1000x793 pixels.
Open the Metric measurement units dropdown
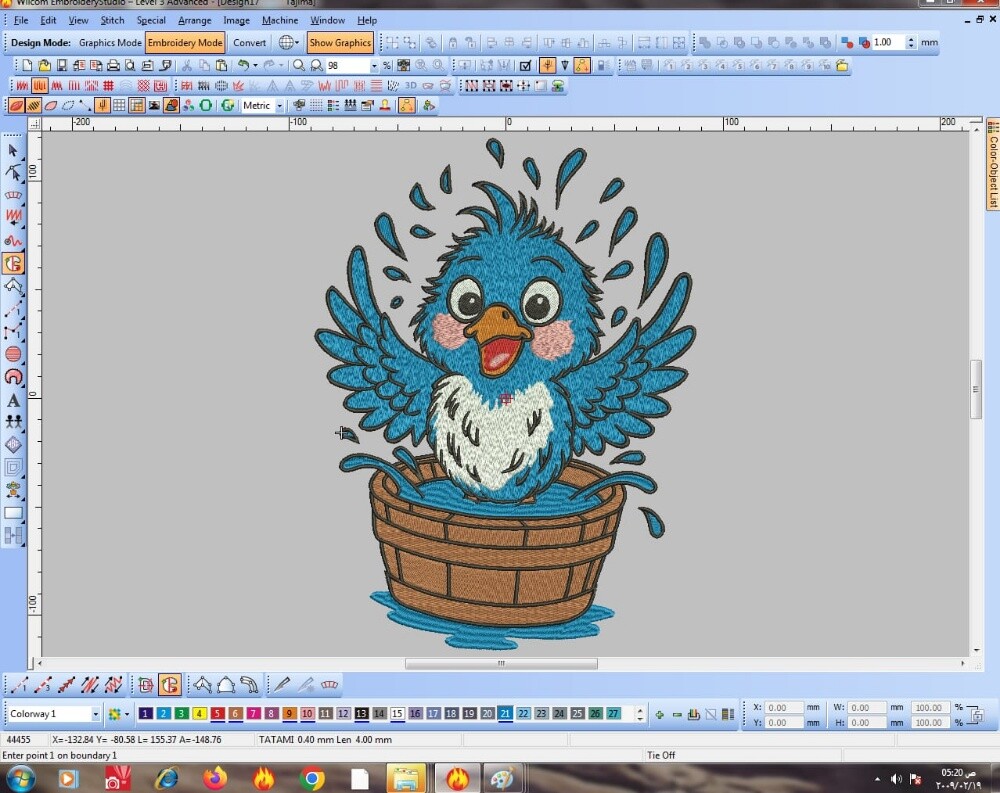(279, 106)
